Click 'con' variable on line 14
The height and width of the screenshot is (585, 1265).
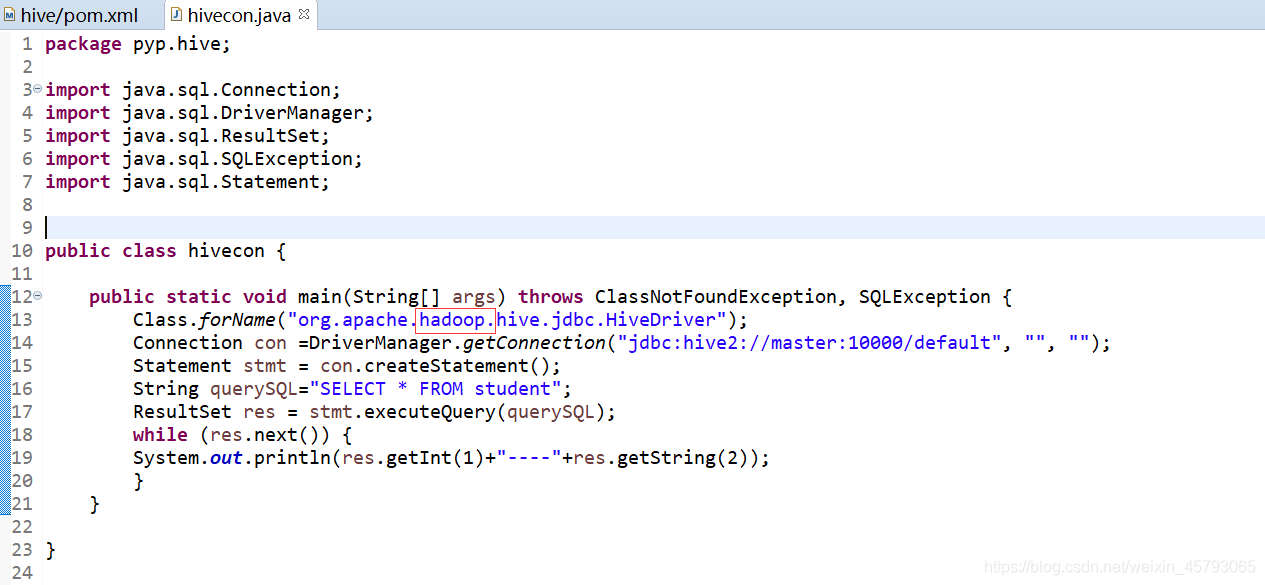point(270,343)
